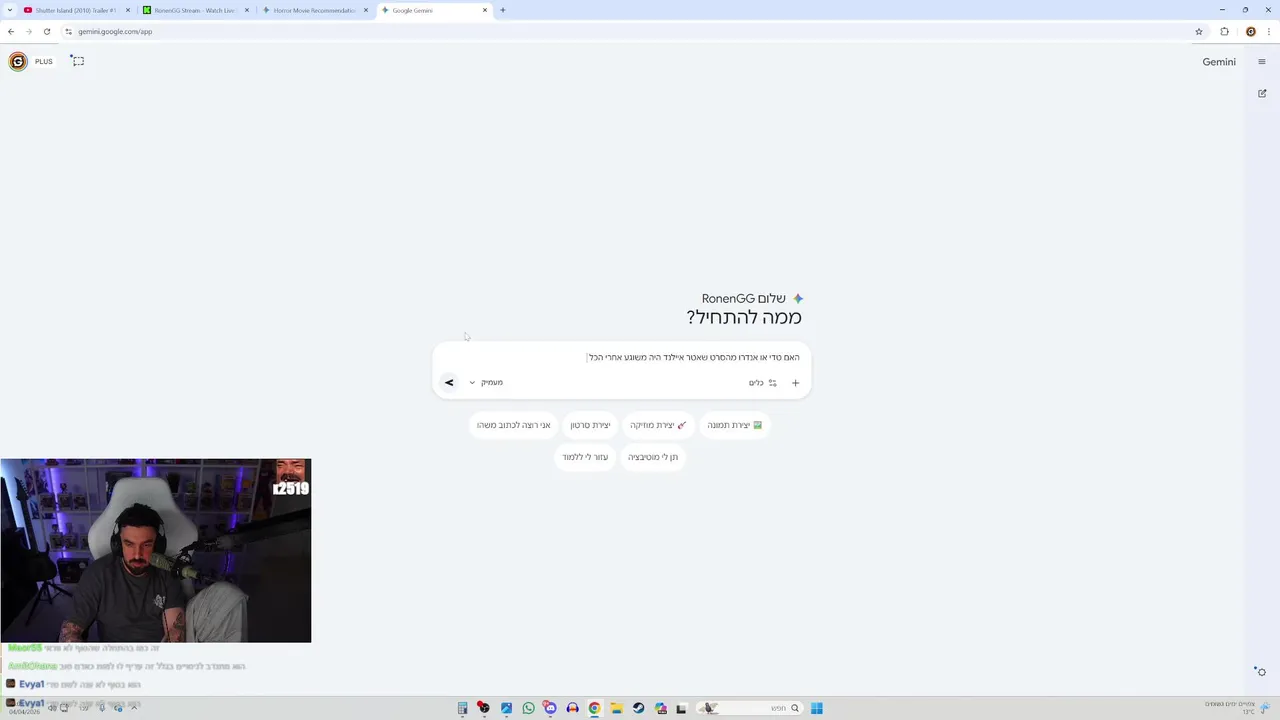Open WhatsApp from the taskbar
Viewport: 1280px width, 720px height.
click(528, 708)
